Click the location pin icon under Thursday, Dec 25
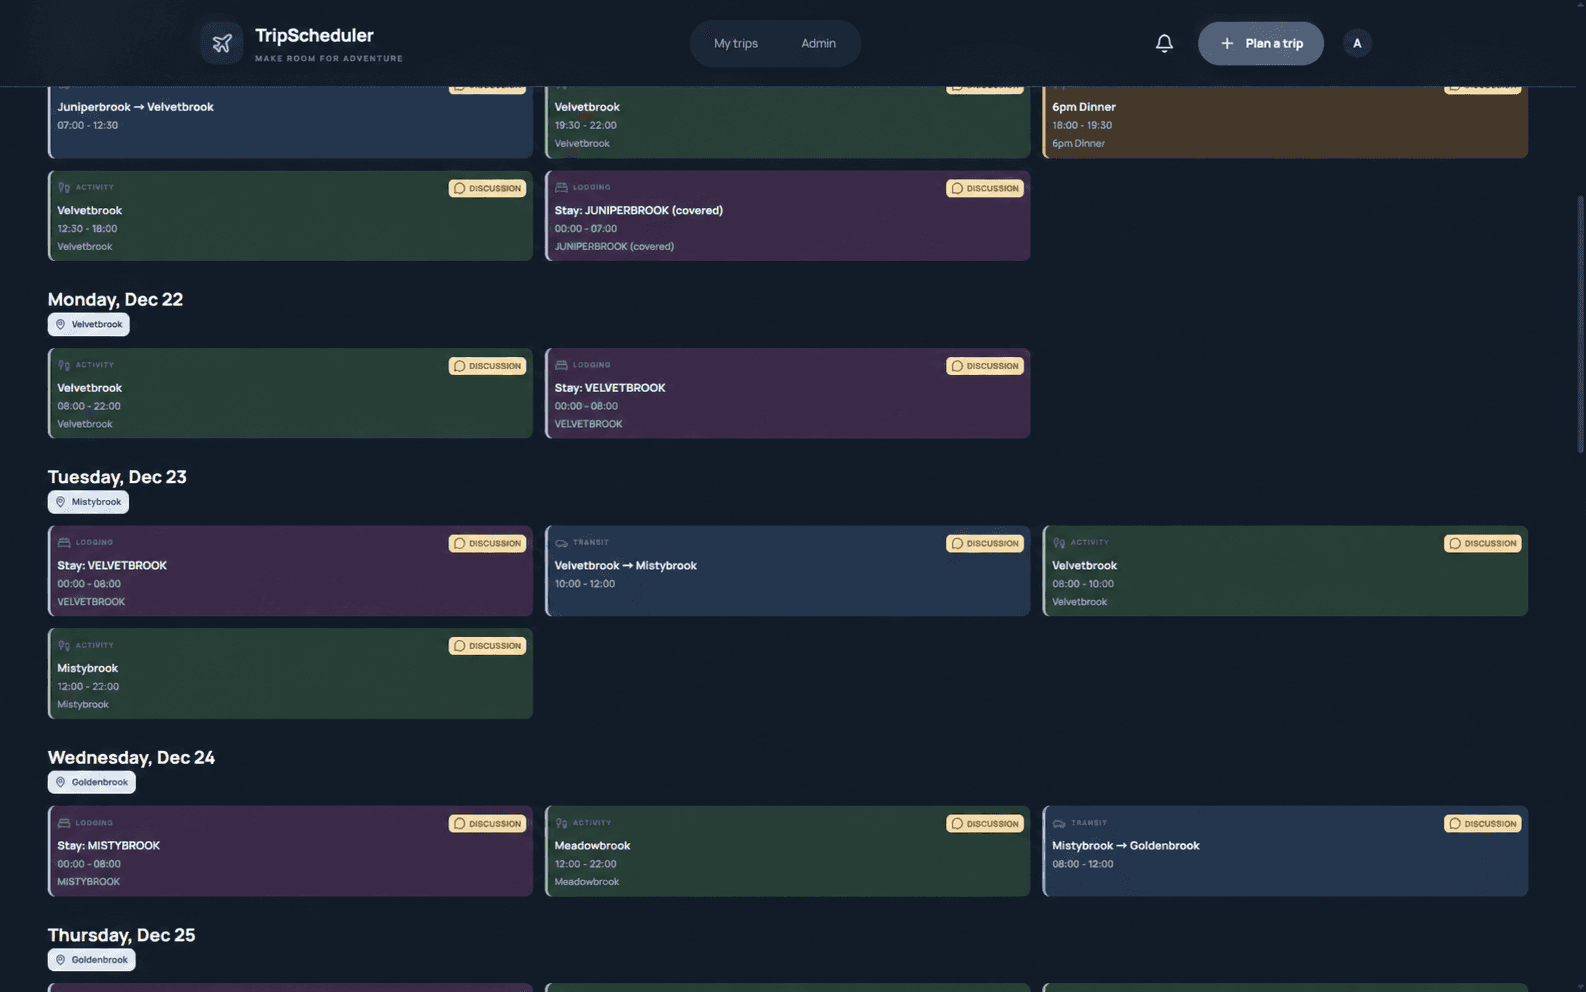 (x=61, y=960)
